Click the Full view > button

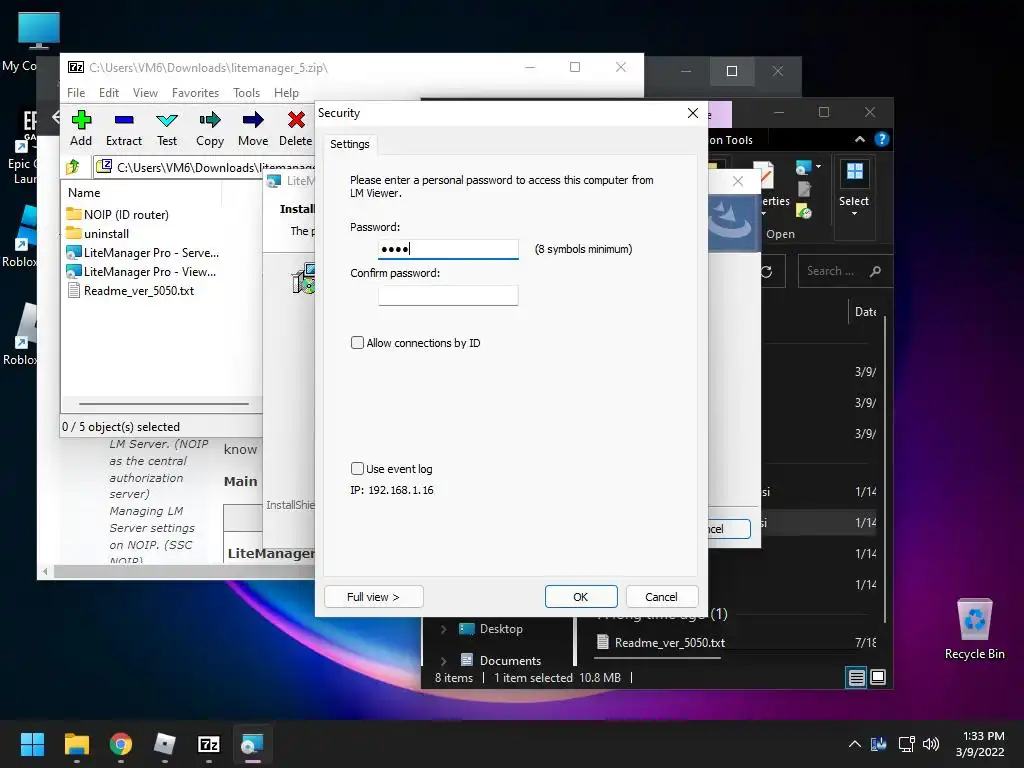tap(373, 596)
